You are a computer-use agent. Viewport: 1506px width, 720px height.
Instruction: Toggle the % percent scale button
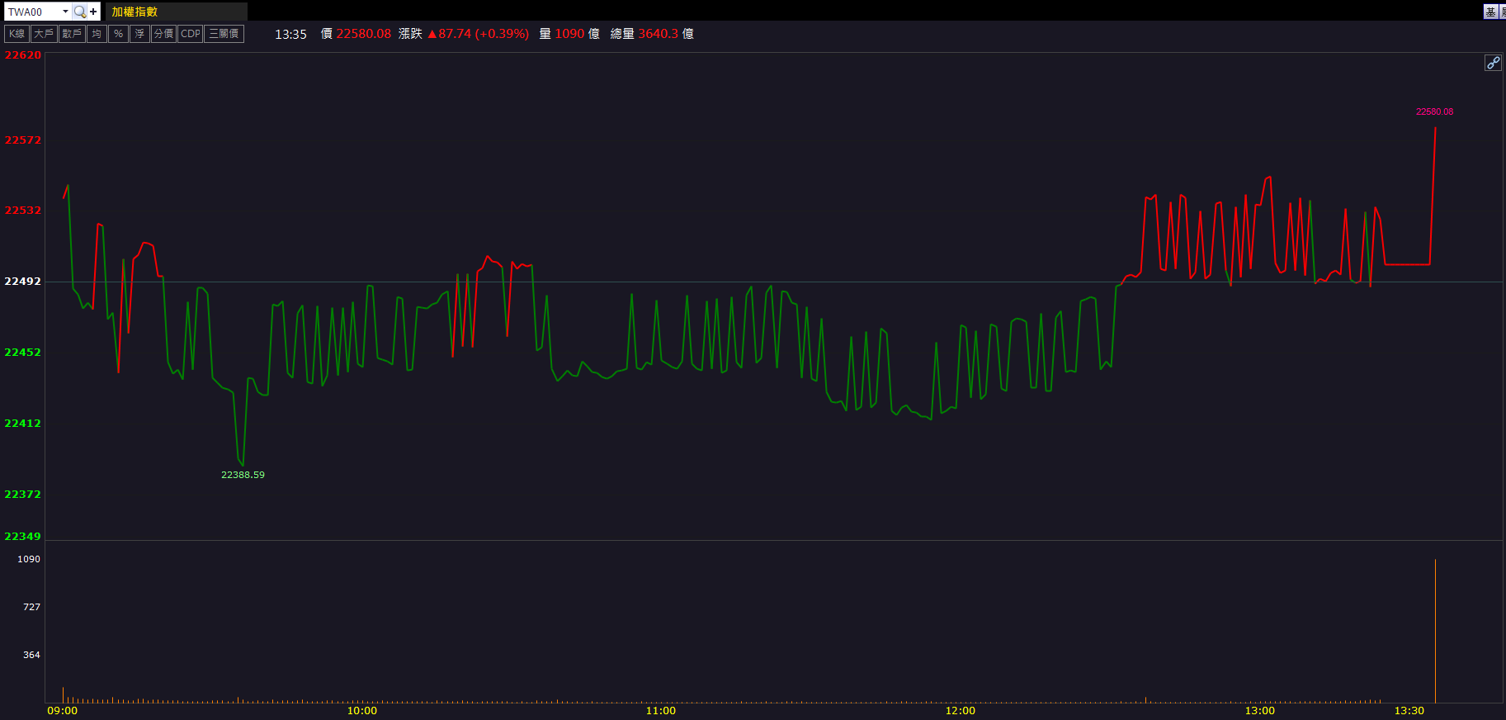click(x=118, y=34)
